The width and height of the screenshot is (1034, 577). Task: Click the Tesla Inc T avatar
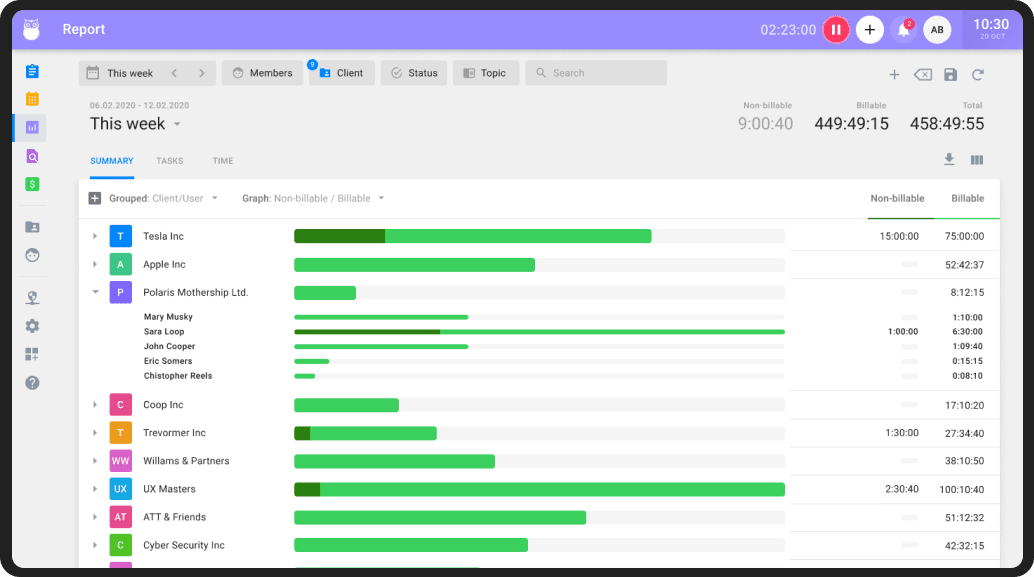121,236
